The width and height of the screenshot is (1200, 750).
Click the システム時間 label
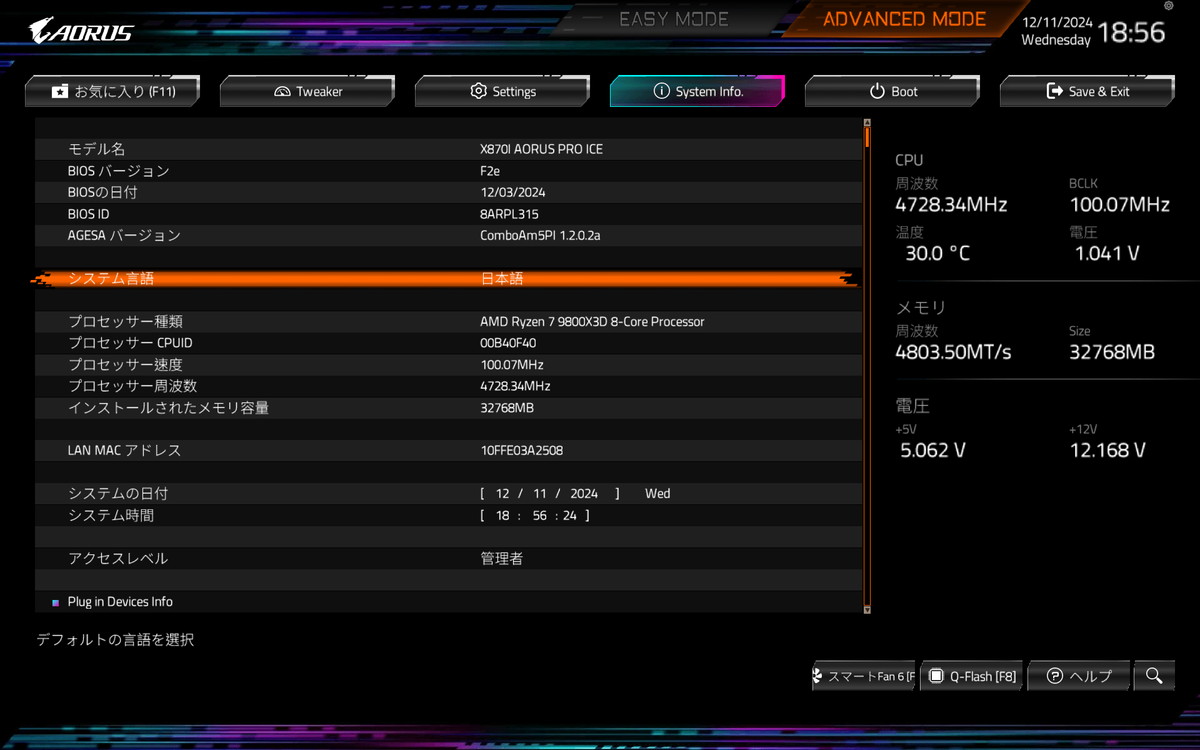coord(111,516)
